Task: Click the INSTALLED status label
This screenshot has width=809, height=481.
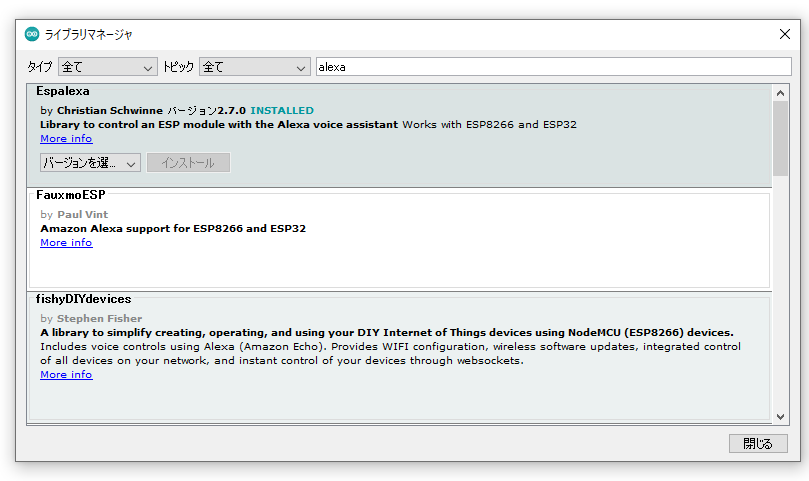Action: tap(282, 110)
